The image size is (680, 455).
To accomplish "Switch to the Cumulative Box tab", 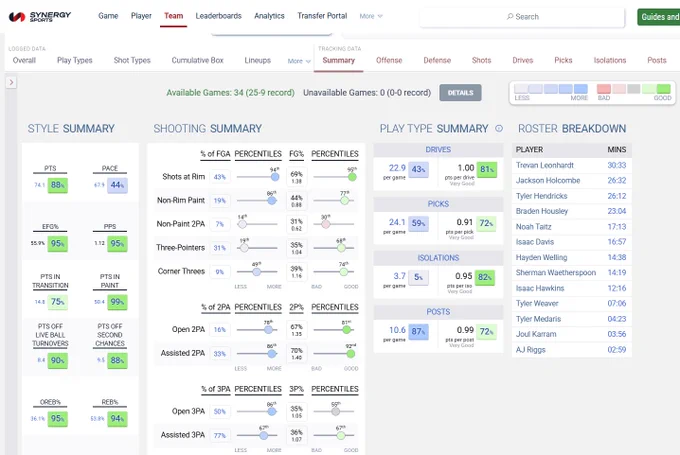I will tap(197, 60).
